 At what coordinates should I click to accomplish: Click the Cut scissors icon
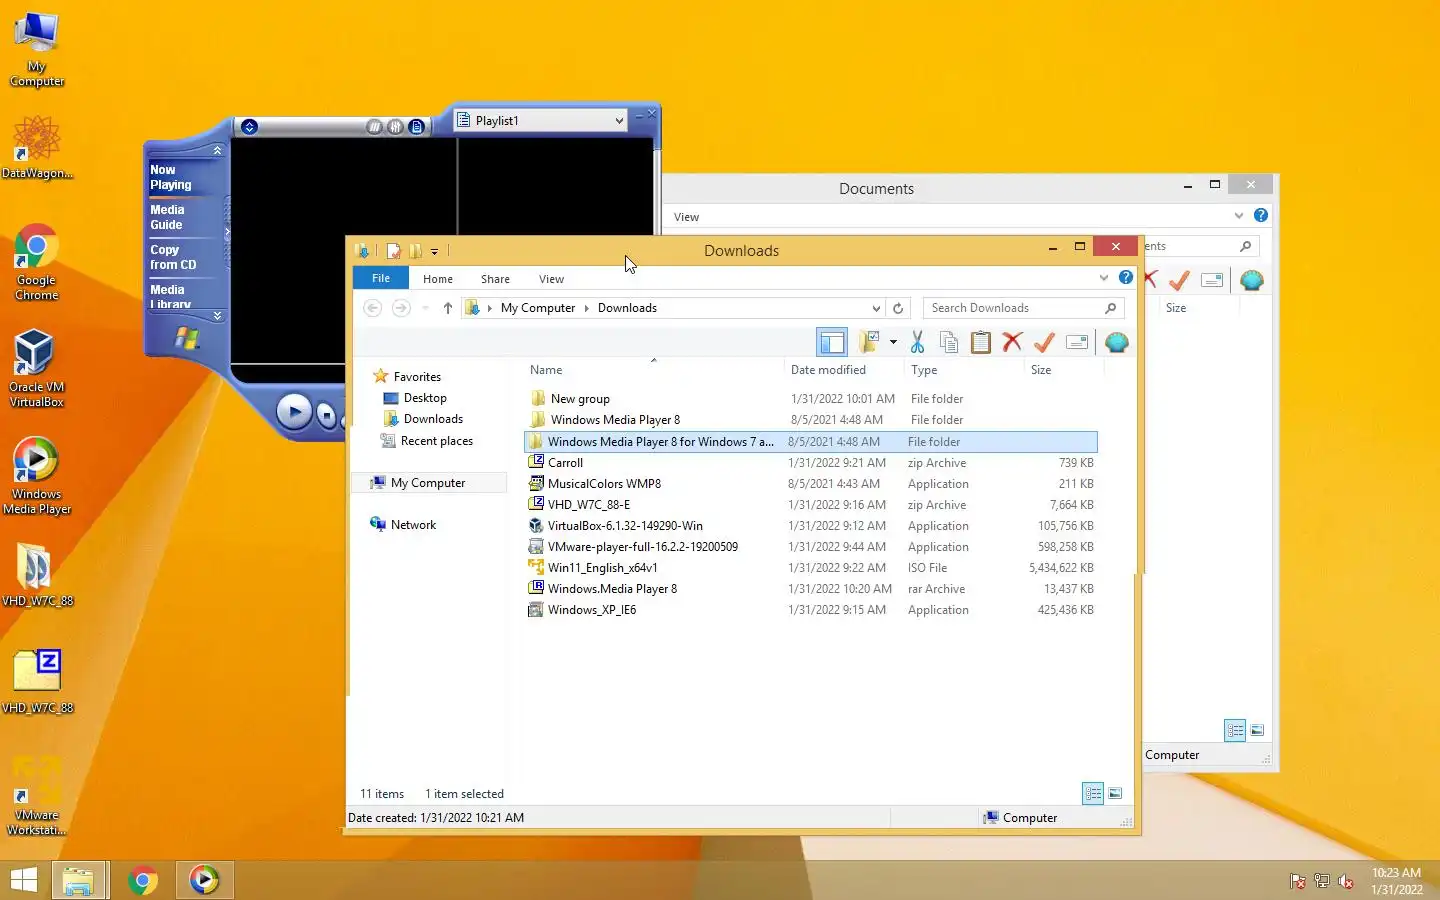click(917, 342)
